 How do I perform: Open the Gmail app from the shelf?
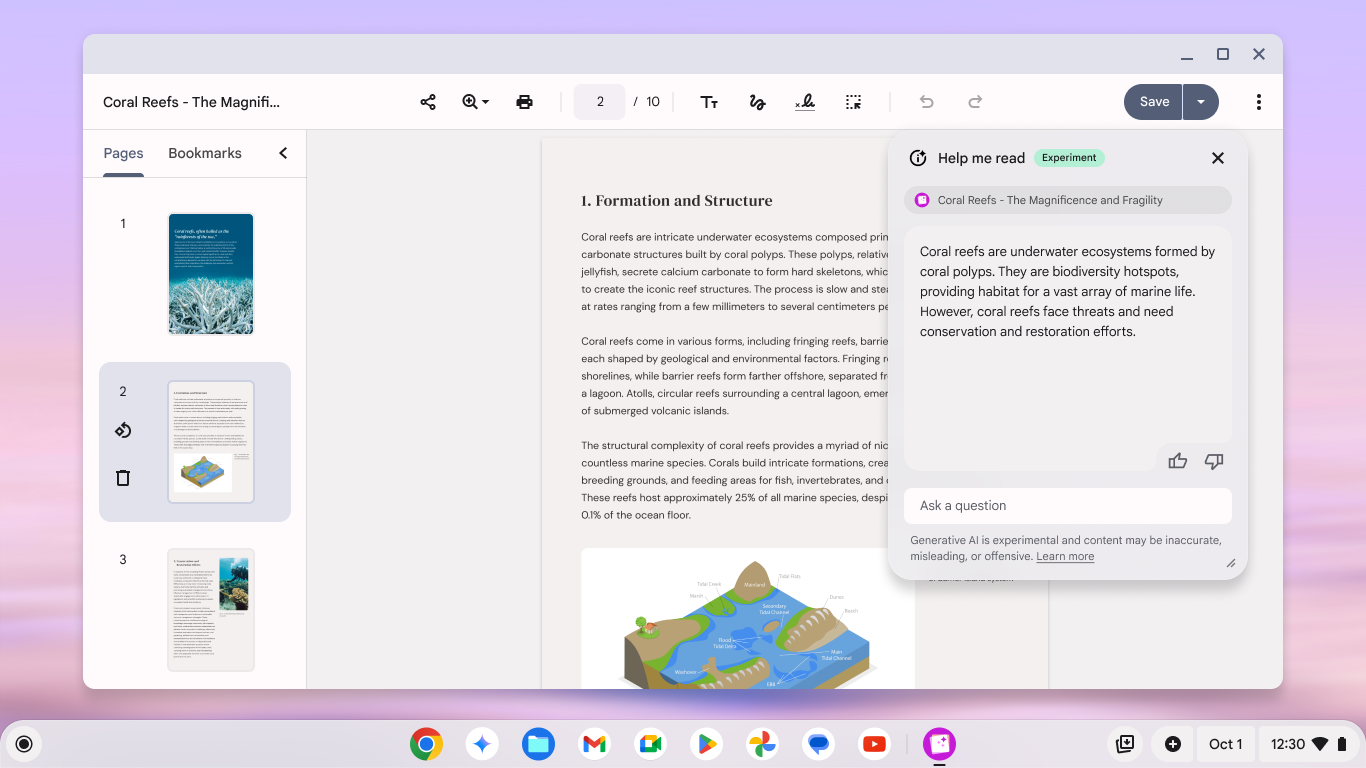594,744
